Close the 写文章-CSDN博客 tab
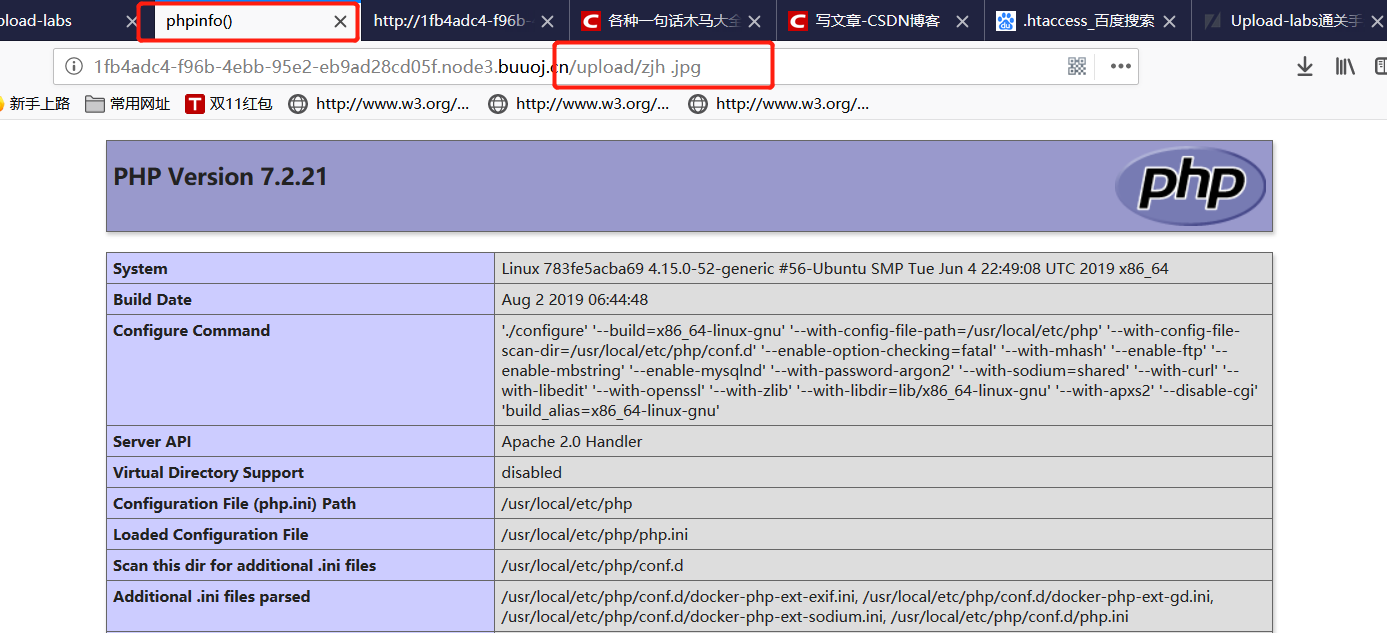Image resolution: width=1387 pixels, height=633 pixels. coord(962,21)
